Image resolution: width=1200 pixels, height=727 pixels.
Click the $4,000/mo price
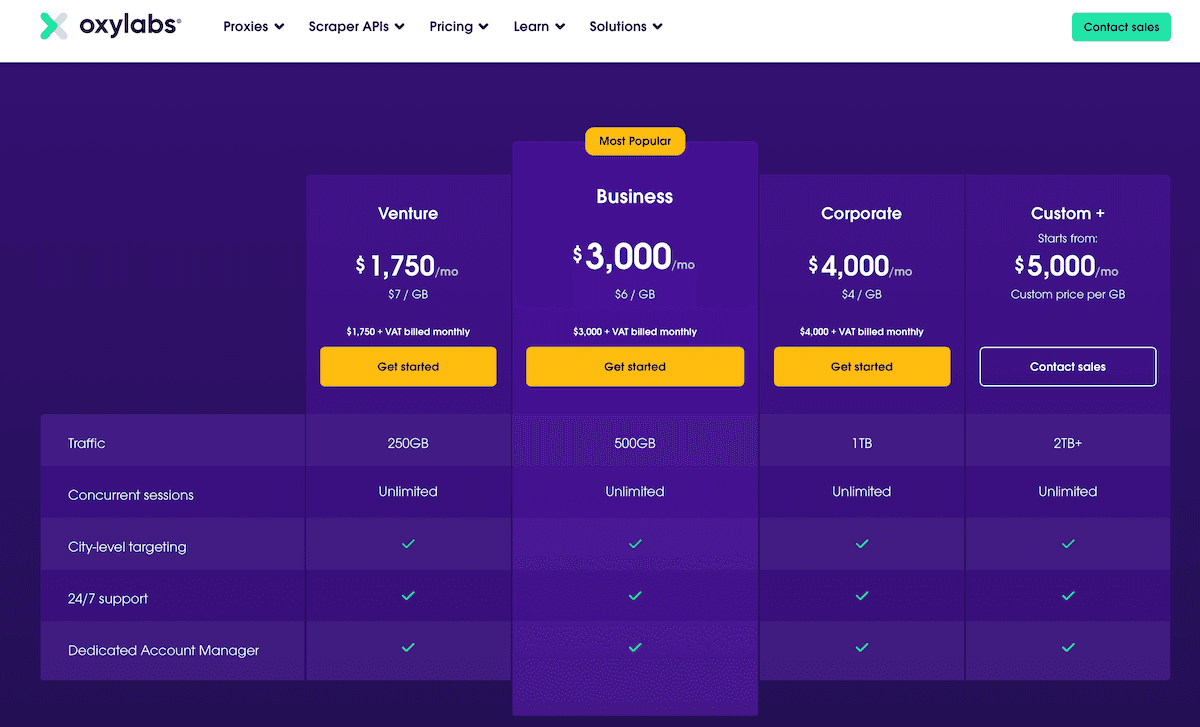click(861, 266)
